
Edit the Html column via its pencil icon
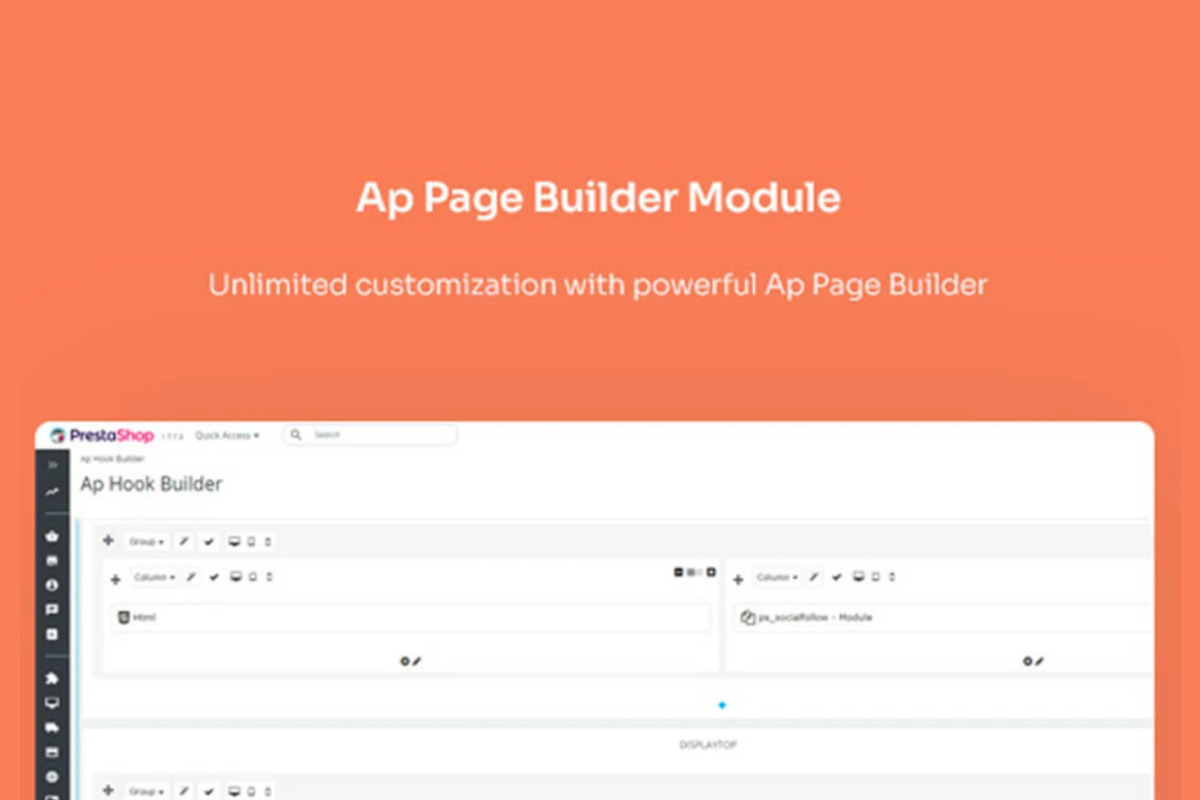[x=190, y=577]
